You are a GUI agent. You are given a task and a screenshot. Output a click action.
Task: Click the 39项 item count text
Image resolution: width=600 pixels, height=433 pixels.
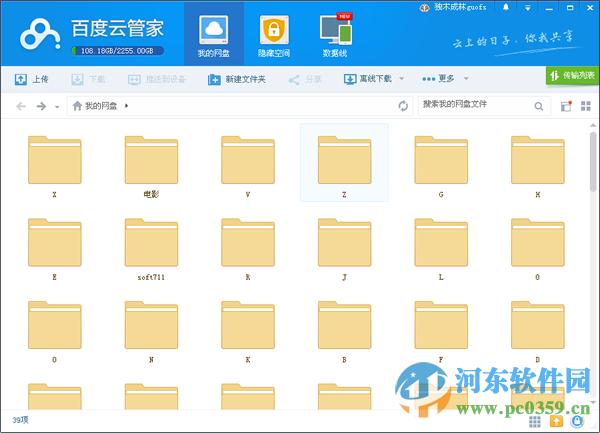pos(20,420)
